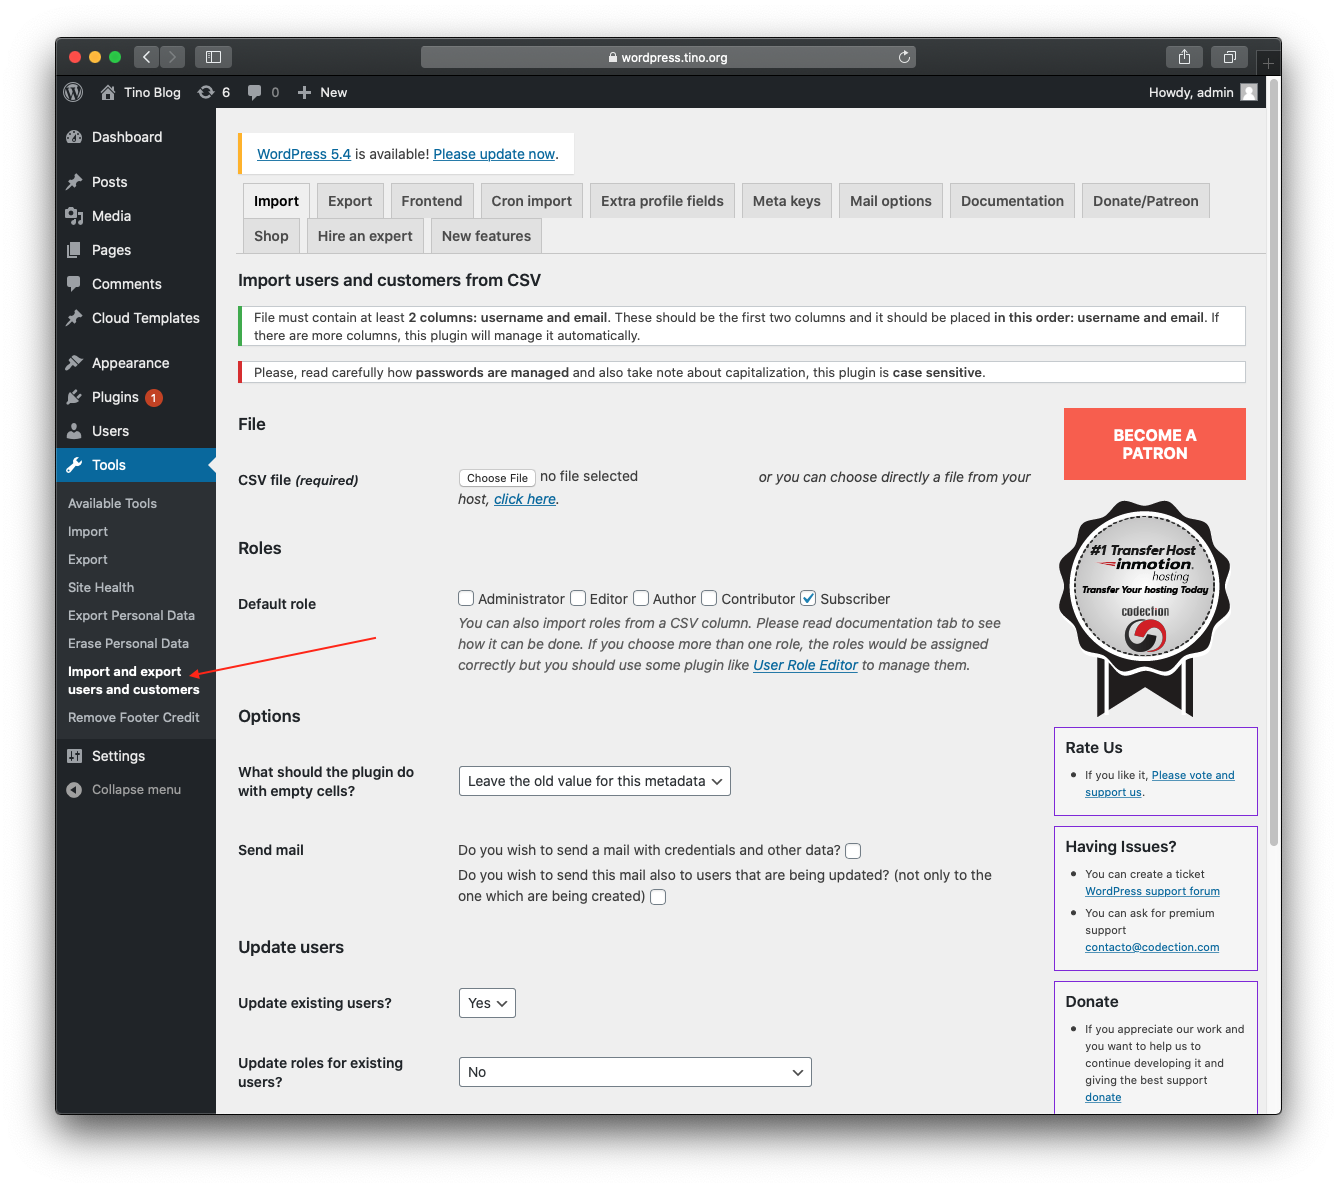Open Plugins via the plug icon
Viewport: 1337px width, 1188px height.
74,397
